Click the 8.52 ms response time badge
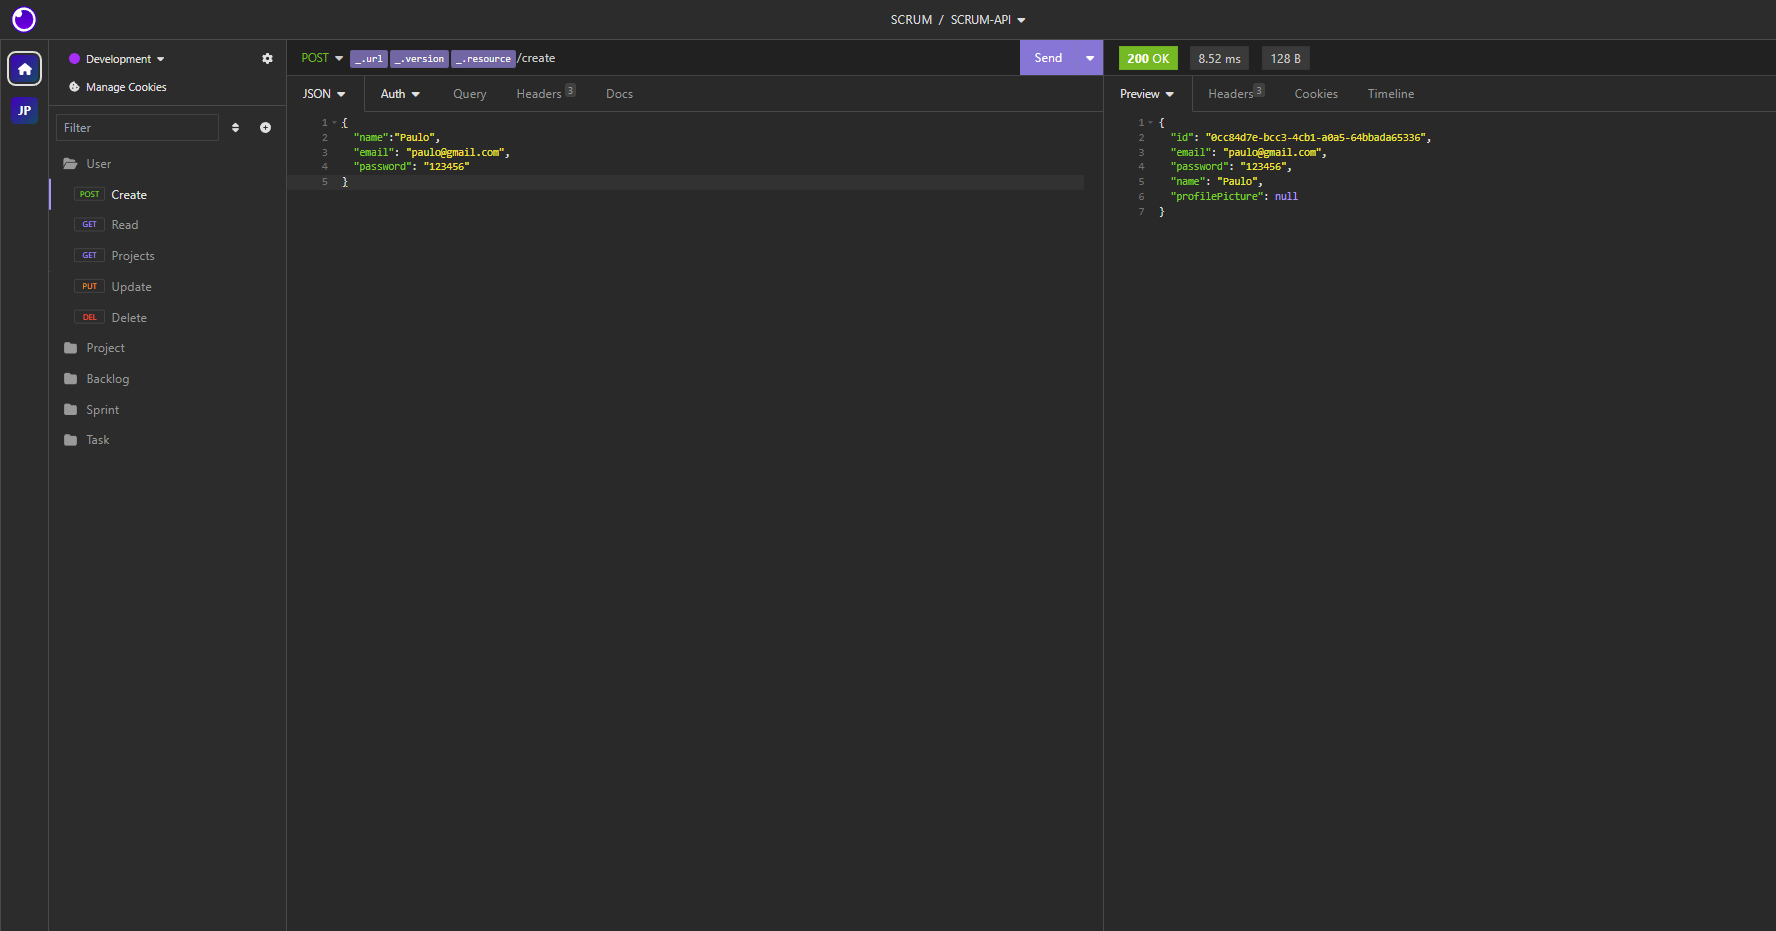This screenshot has width=1776, height=931. pos(1219,58)
